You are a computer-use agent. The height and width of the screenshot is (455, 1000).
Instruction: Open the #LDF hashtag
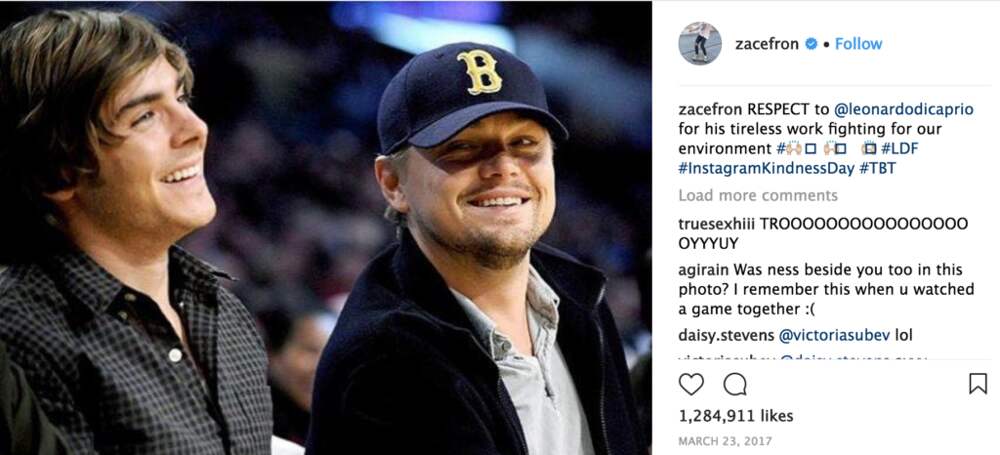click(901, 150)
